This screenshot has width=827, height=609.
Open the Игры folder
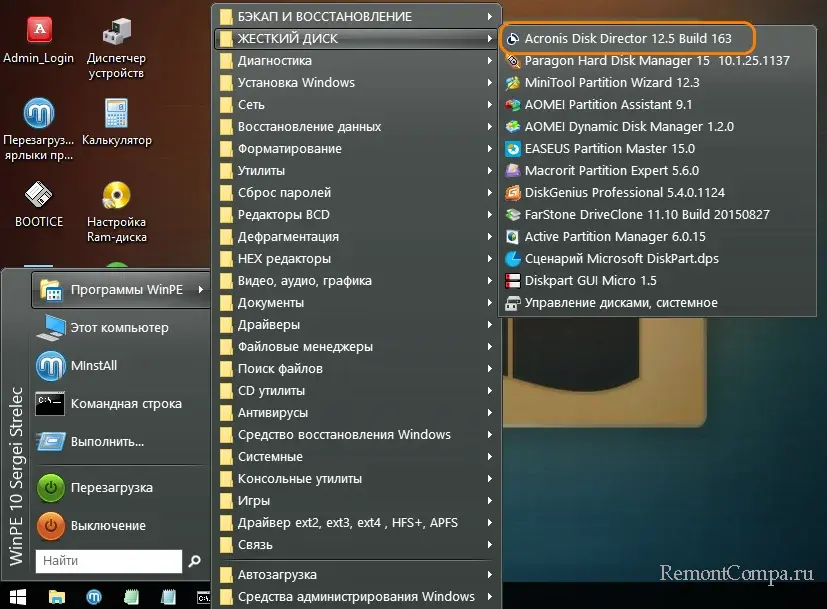pos(357,501)
